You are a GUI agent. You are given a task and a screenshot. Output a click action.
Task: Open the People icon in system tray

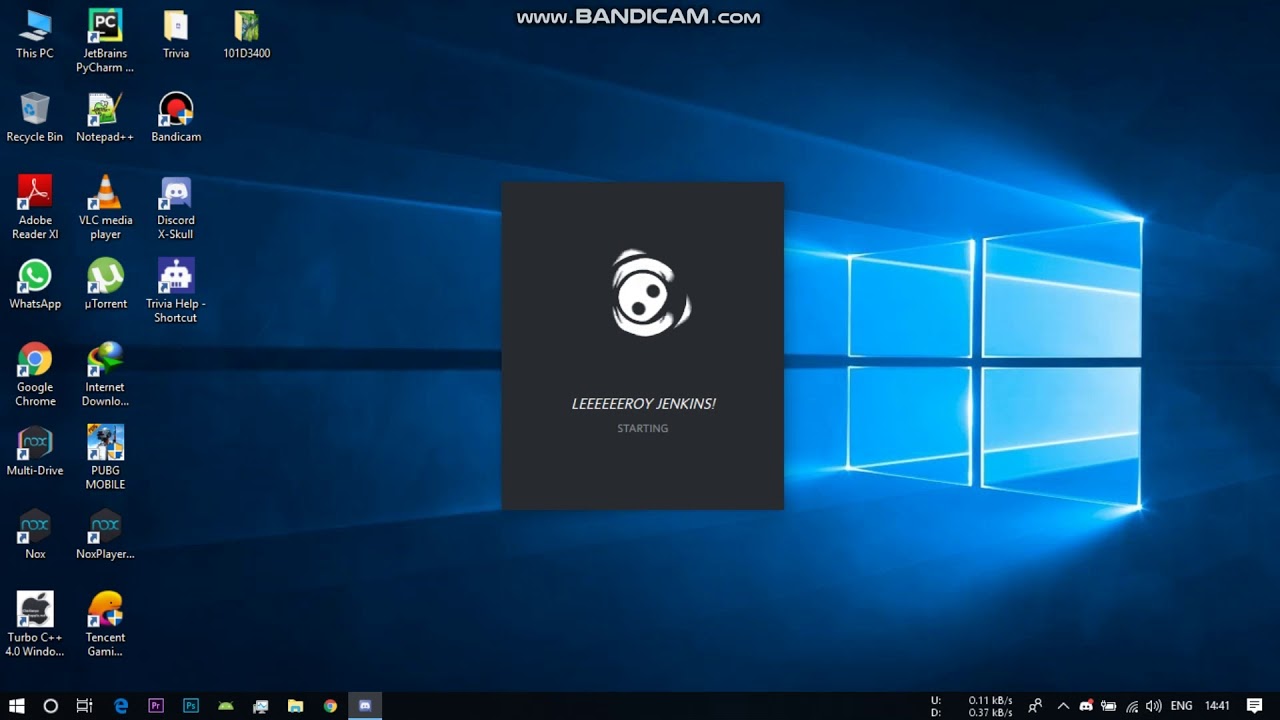[x=1036, y=706]
